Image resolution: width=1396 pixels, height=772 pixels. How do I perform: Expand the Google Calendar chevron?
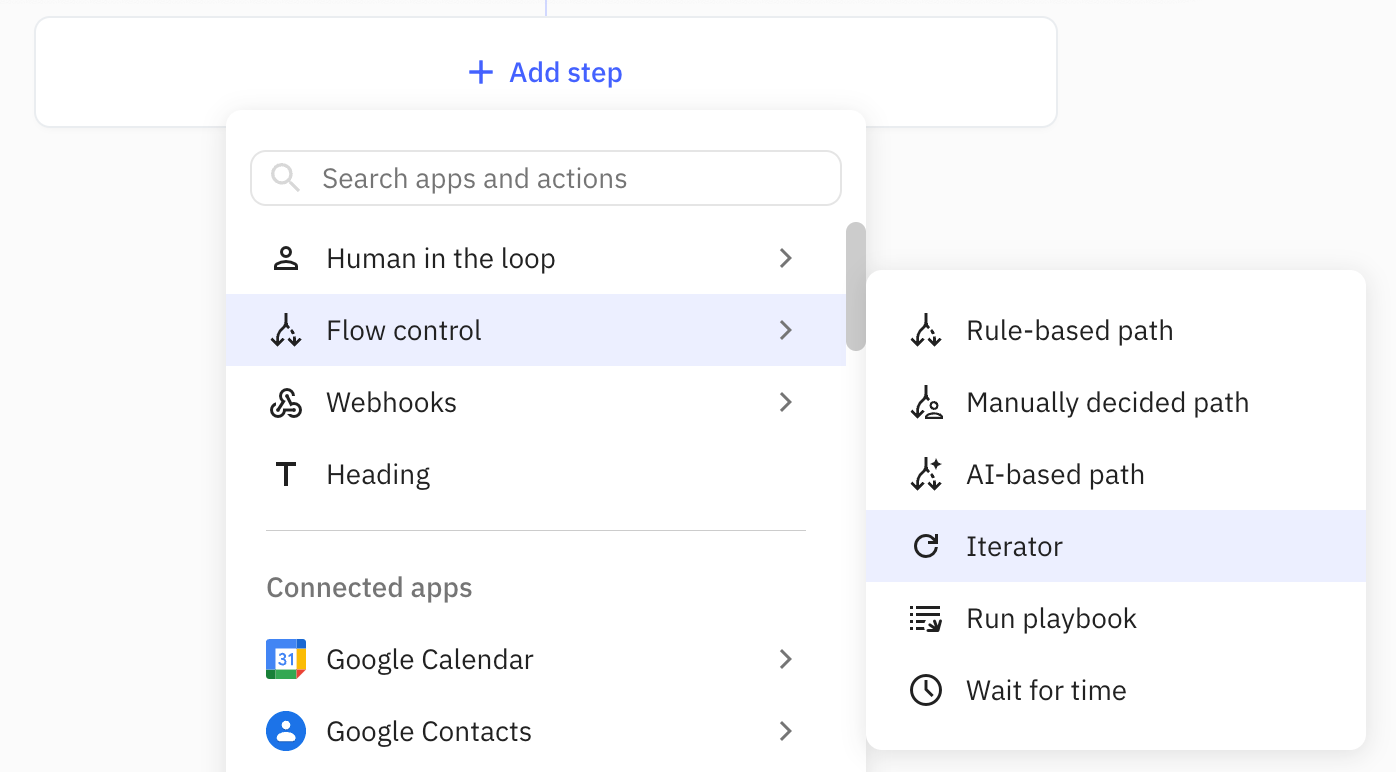[786, 659]
